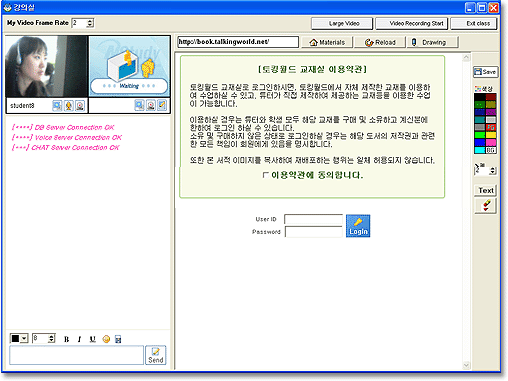Pick the yellow color swatch
The width and height of the screenshot is (508, 381).
[491, 135]
